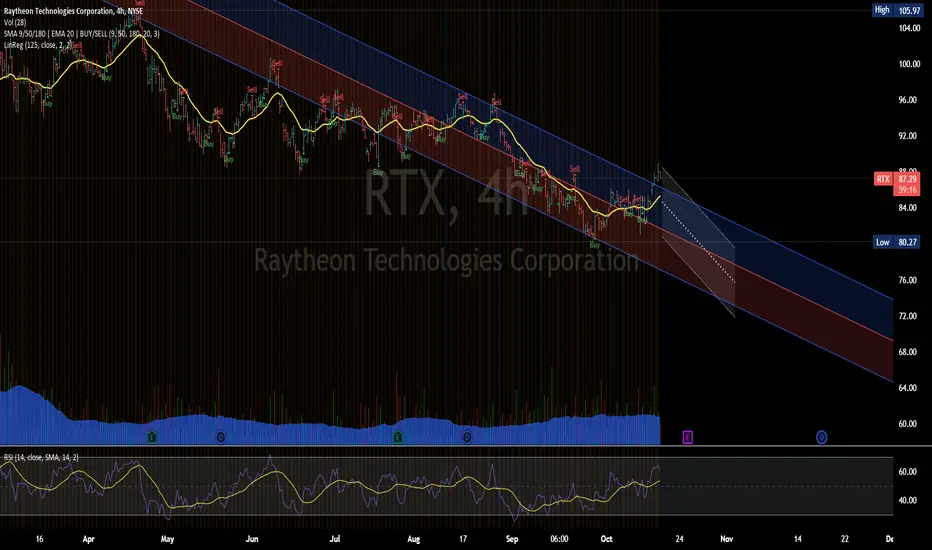Click the Raytheon Technologies Corporation title legend

click(74, 11)
